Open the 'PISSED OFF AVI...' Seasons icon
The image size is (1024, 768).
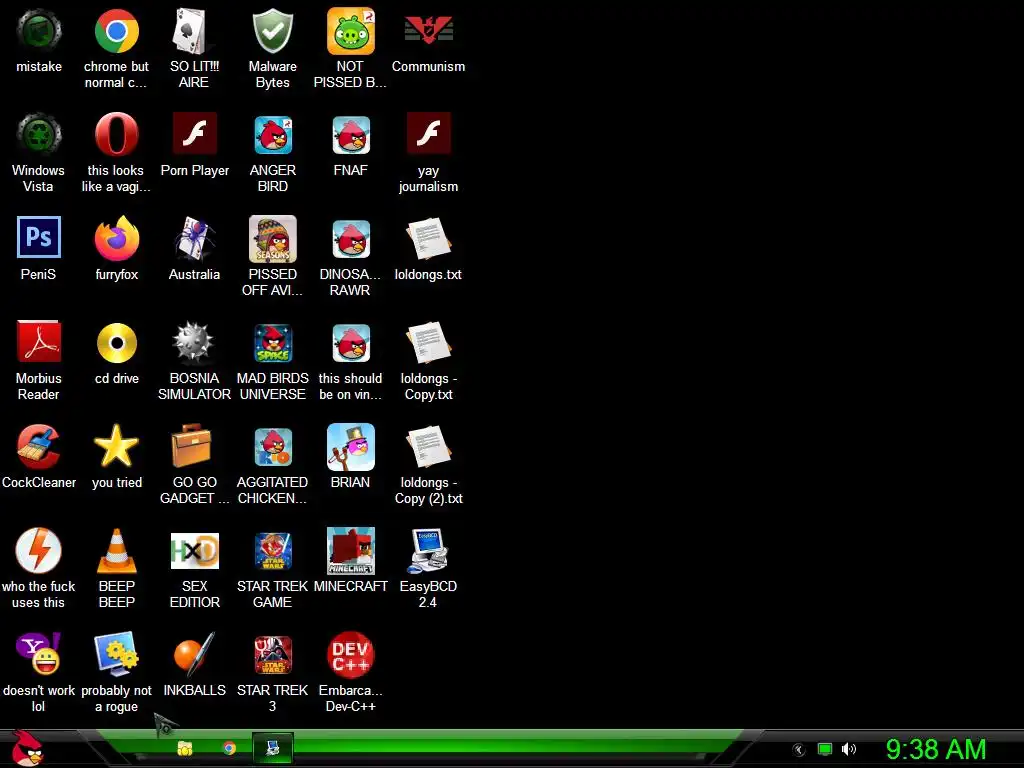pos(272,238)
